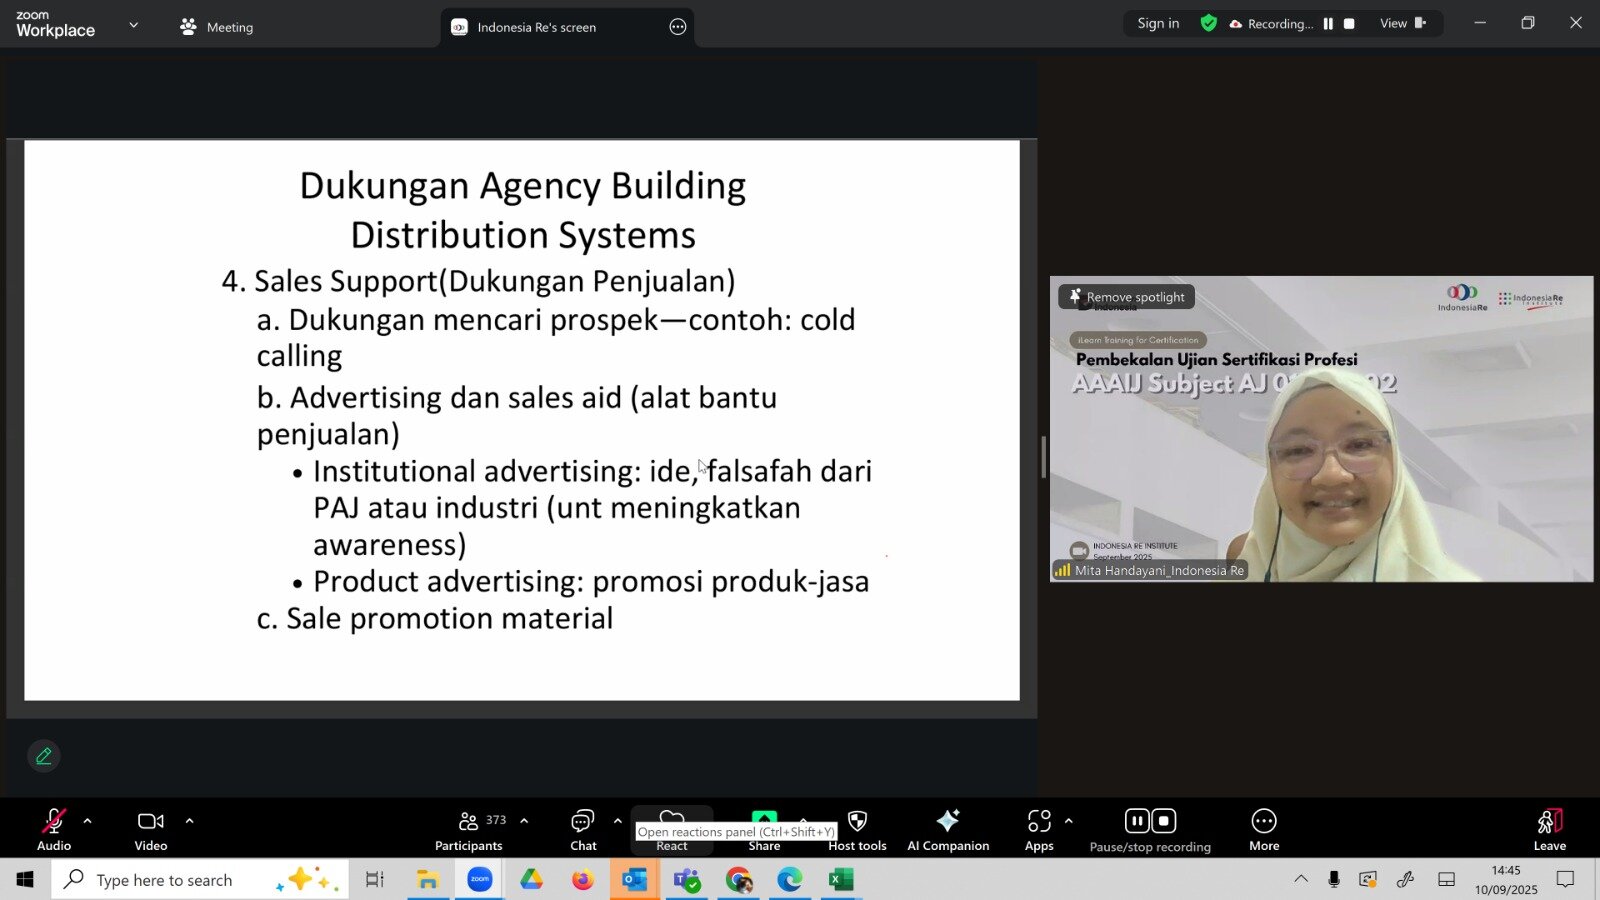Unmute the microphone Audio button
The height and width of the screenshot is (900, 1600).
(54, 830)
